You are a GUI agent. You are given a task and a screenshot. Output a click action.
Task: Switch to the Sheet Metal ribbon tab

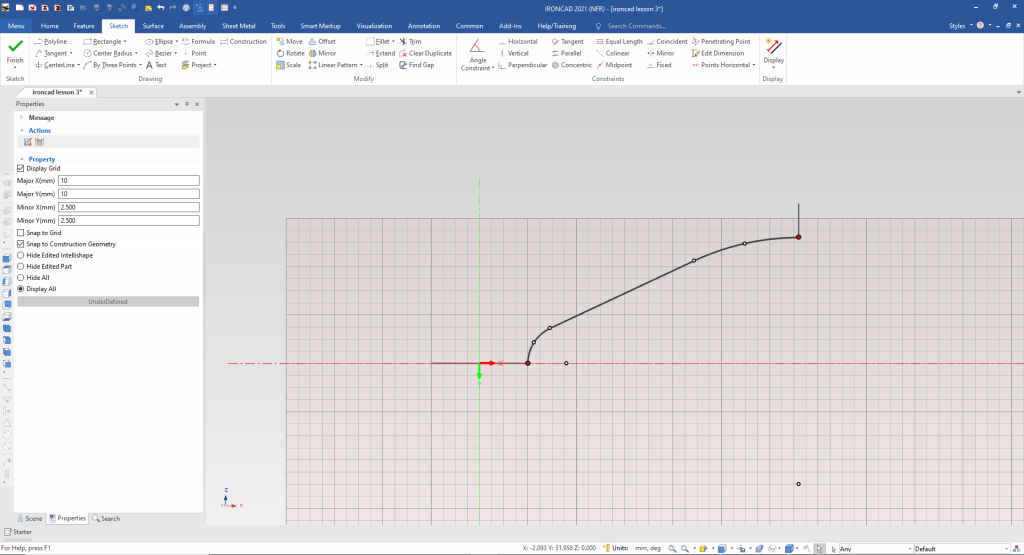pos(238,25)
